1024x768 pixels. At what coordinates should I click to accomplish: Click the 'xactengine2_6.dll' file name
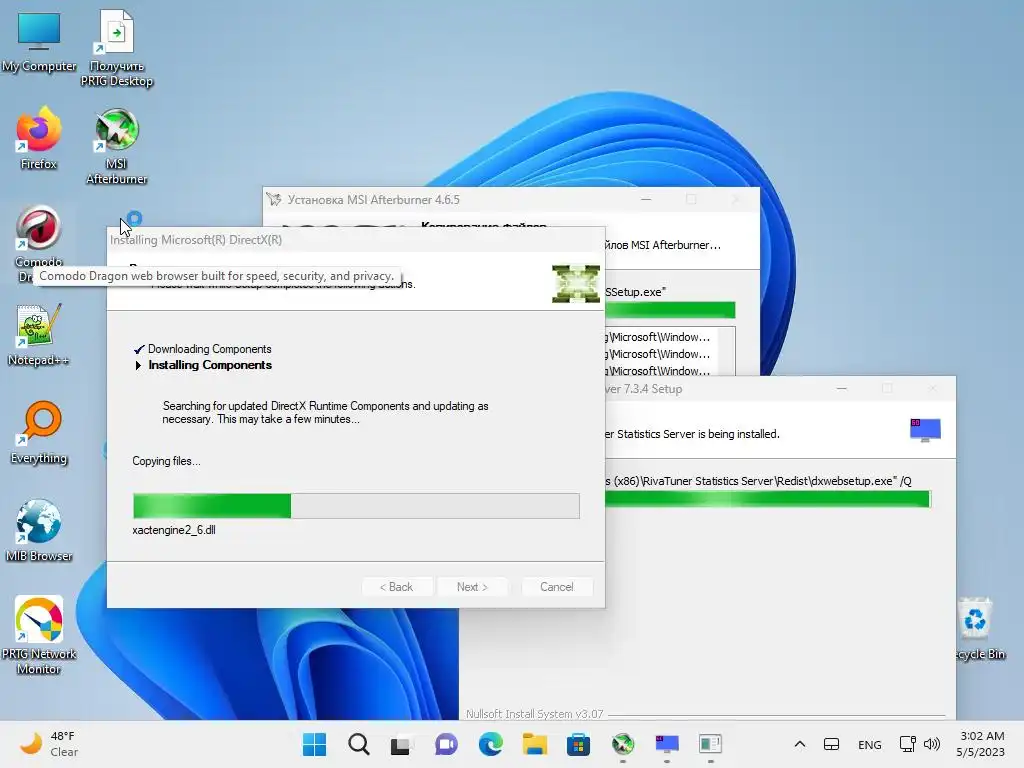(x=174, y=530)
